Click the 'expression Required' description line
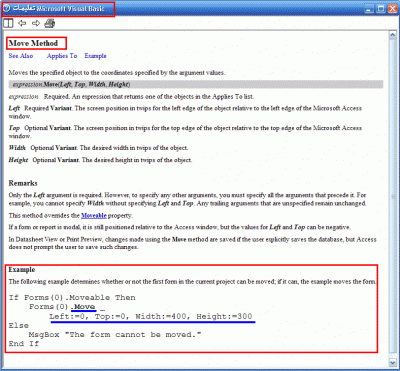400x371 pixels. click(x=131, y=97)
